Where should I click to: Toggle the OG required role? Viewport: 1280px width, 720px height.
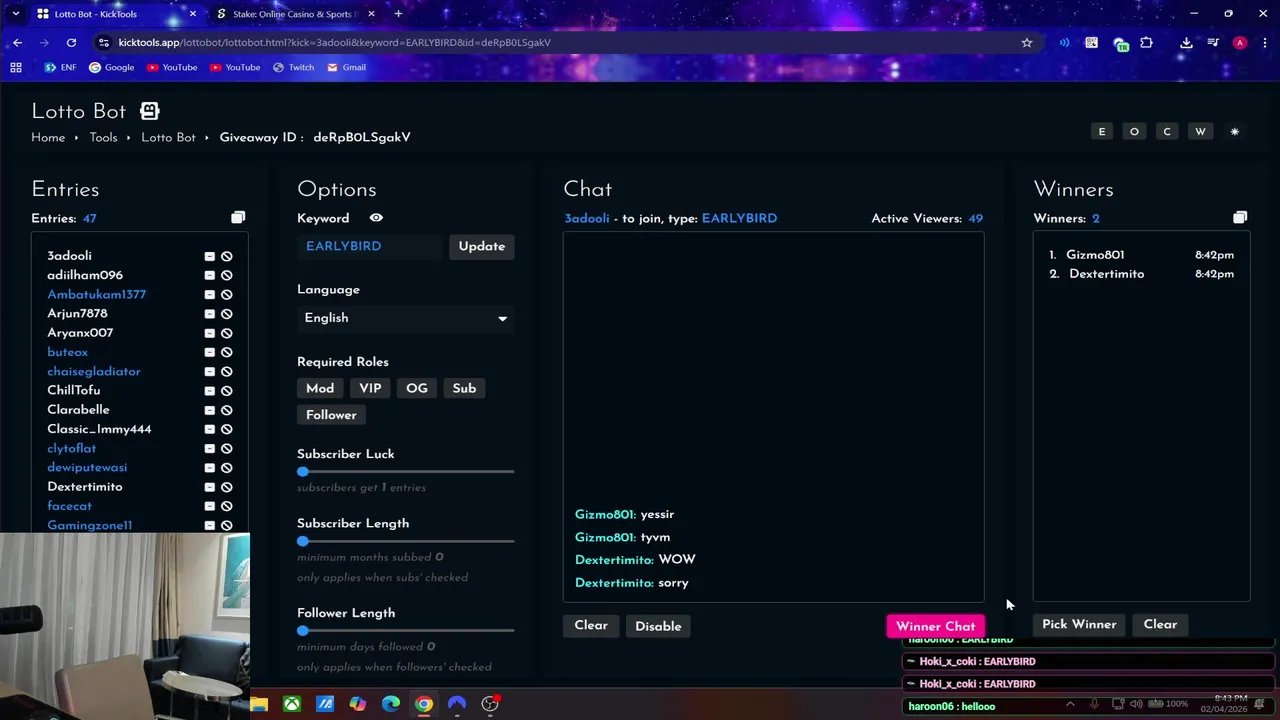point(417,388)
